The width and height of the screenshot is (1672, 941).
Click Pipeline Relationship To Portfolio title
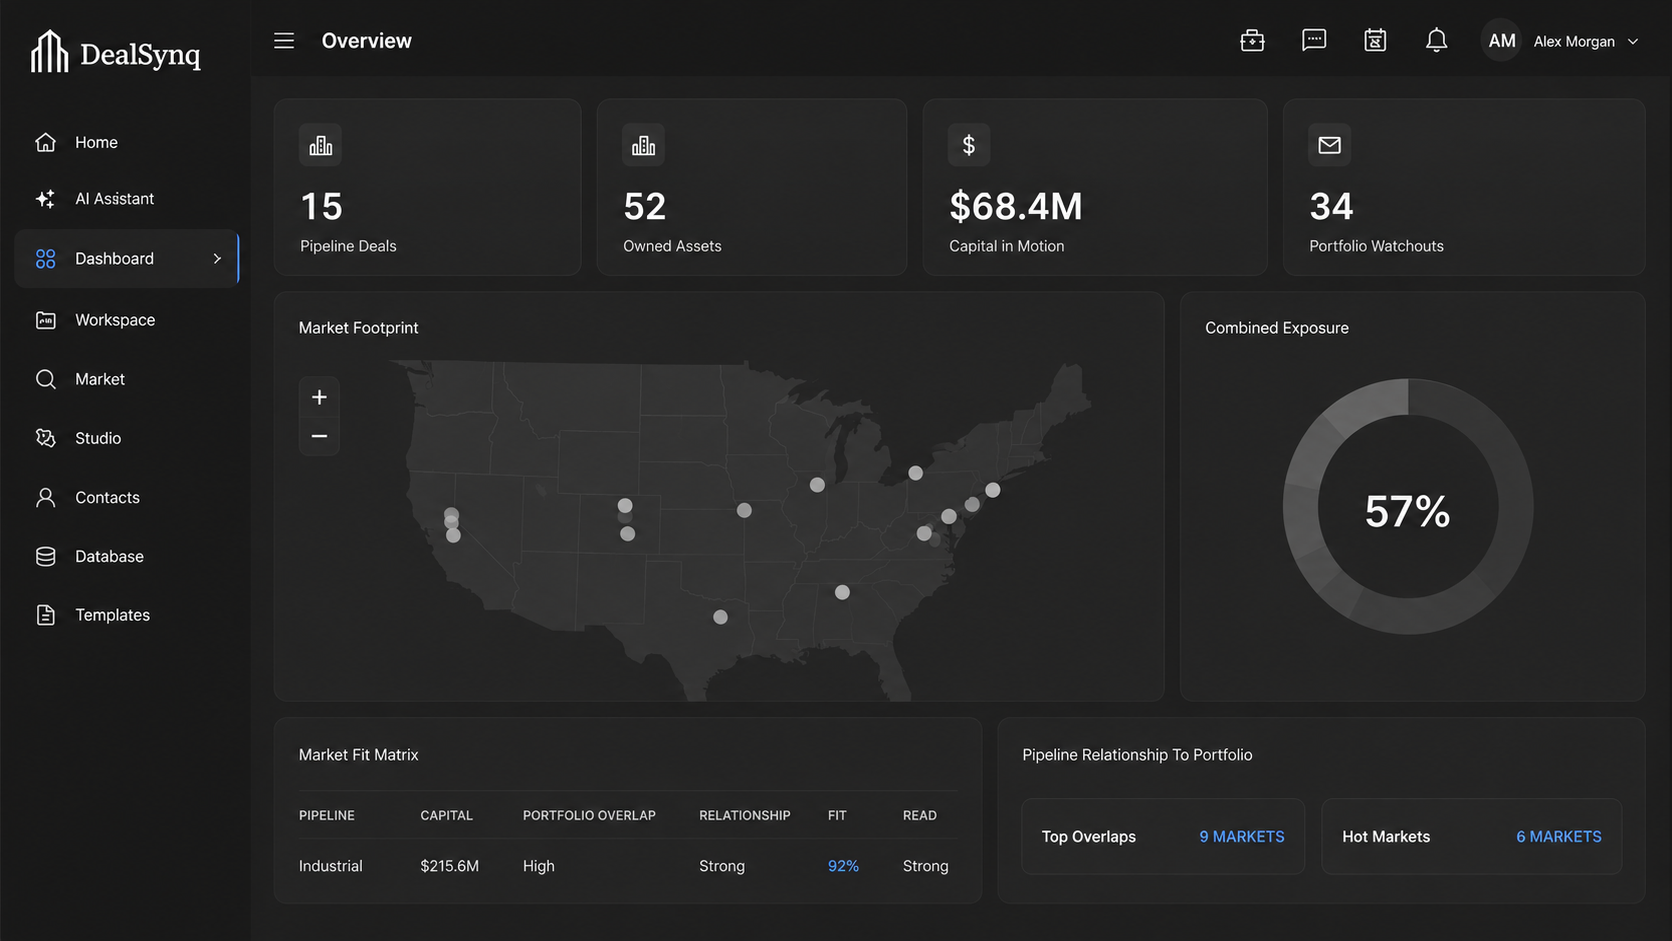(x=1137, y=755)
